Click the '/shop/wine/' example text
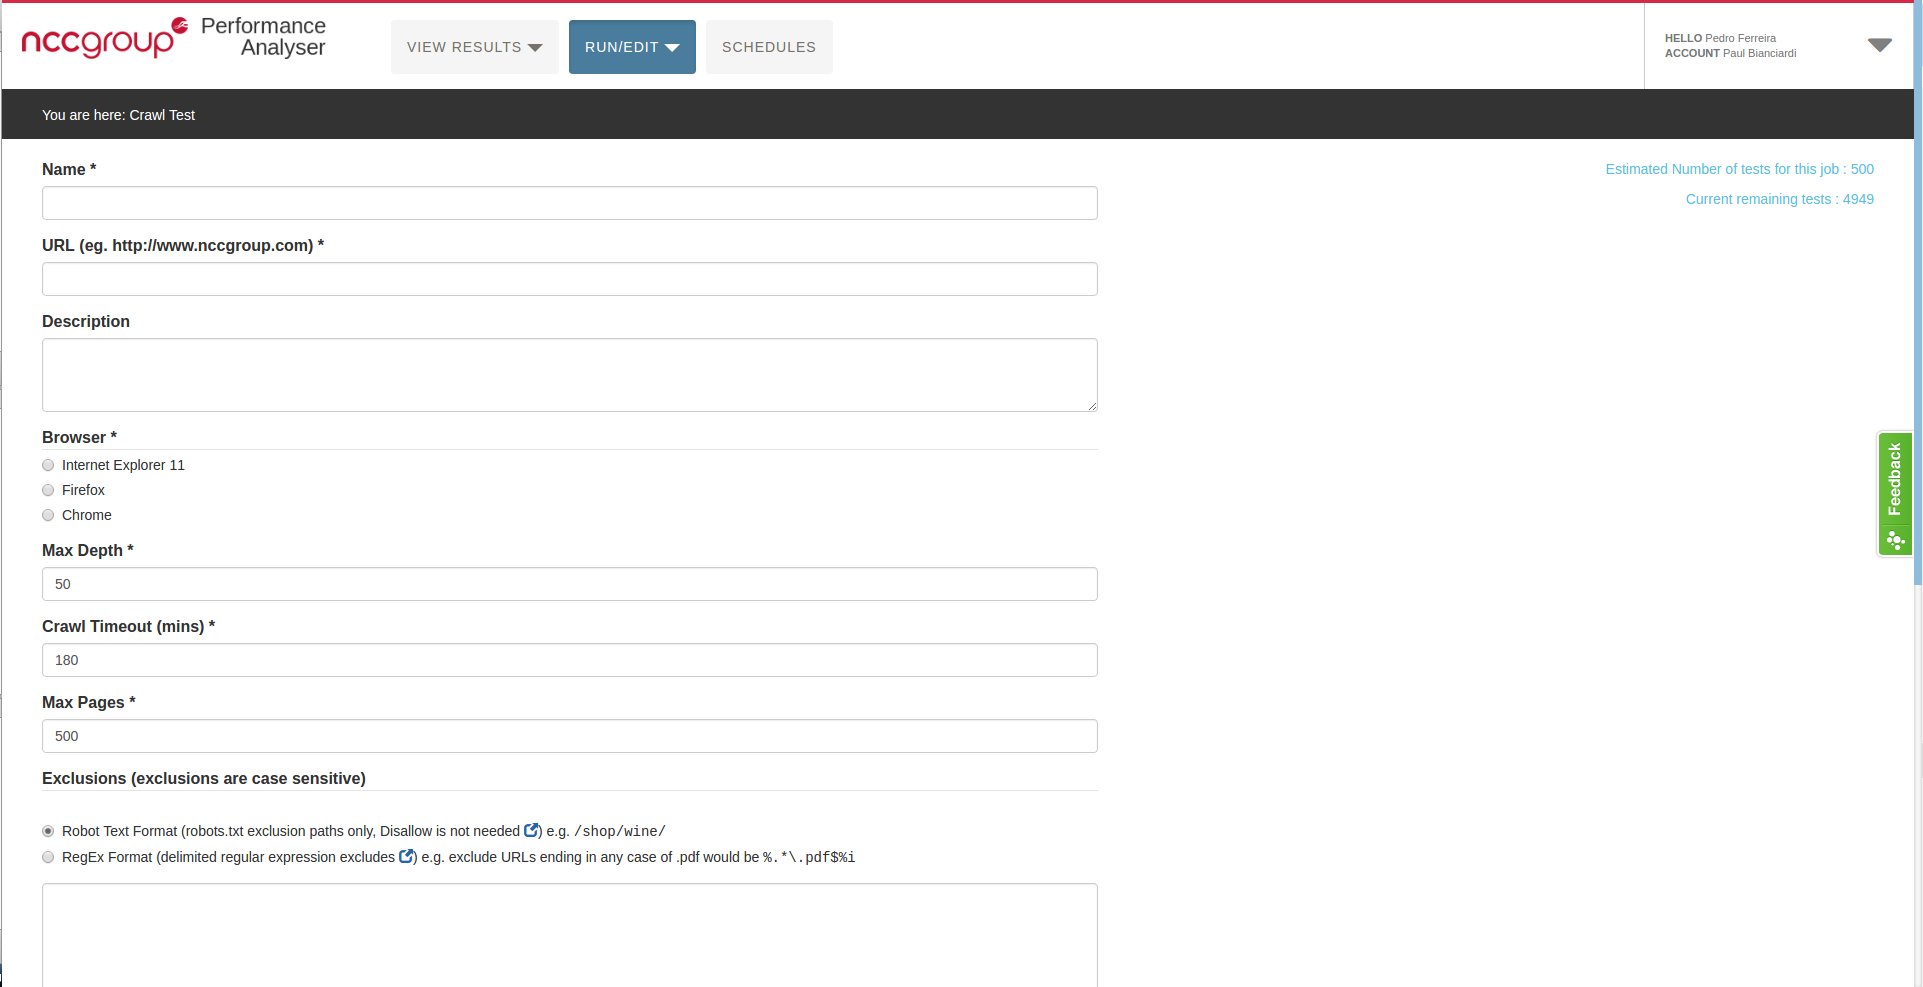The height and width of the screenshot is (987, 1923). tap(620, 831)
